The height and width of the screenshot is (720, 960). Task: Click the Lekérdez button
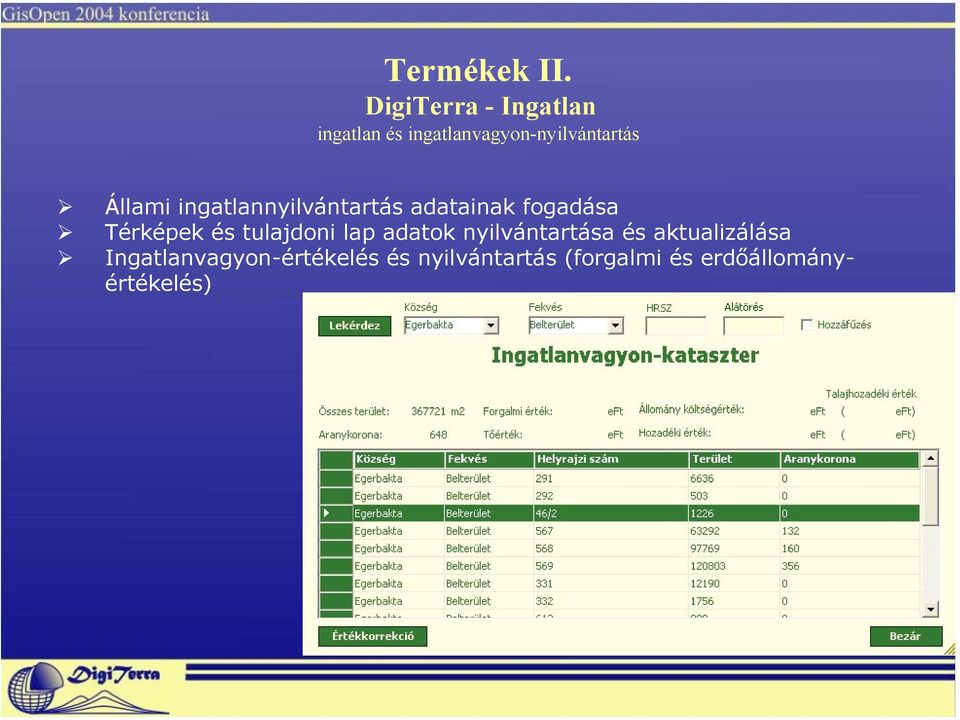point(354,326)
